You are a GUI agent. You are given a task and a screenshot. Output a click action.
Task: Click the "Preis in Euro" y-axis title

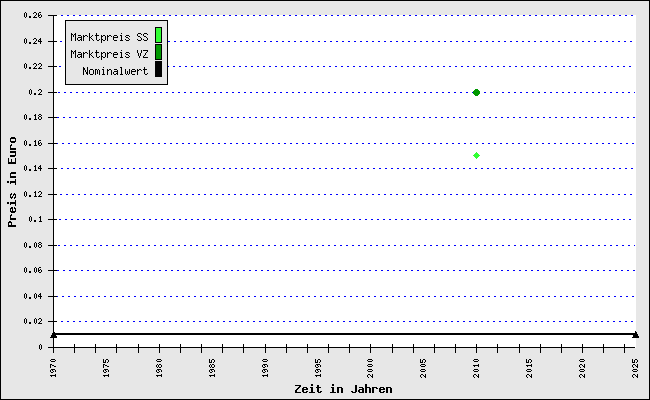point(13,182)
